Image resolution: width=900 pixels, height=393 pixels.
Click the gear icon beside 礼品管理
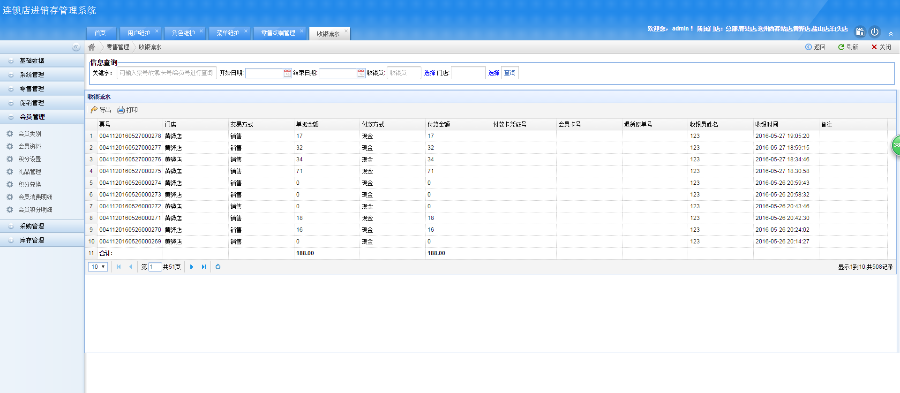click(9, 172)
